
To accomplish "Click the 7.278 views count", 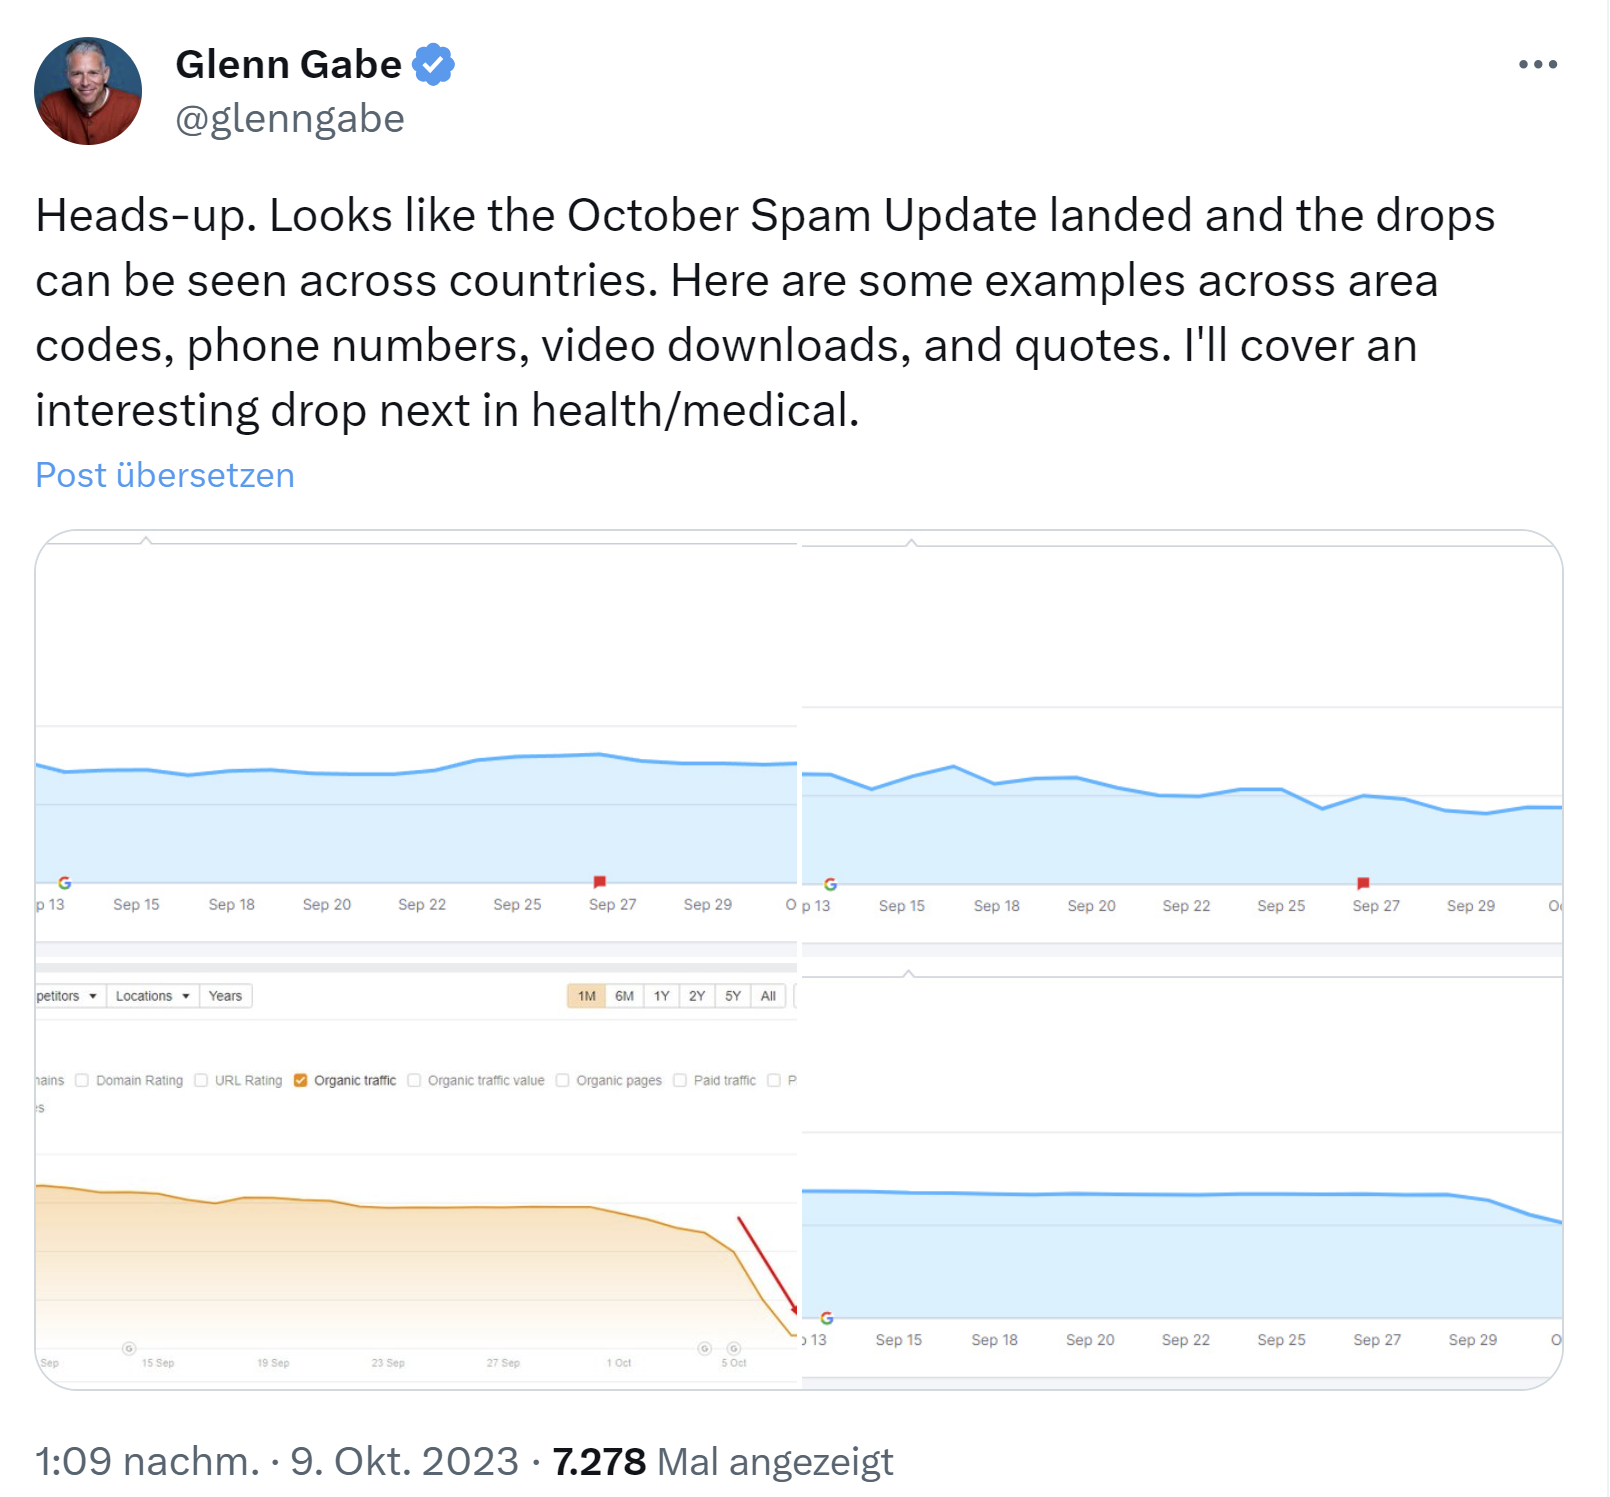I will 598,1460.
